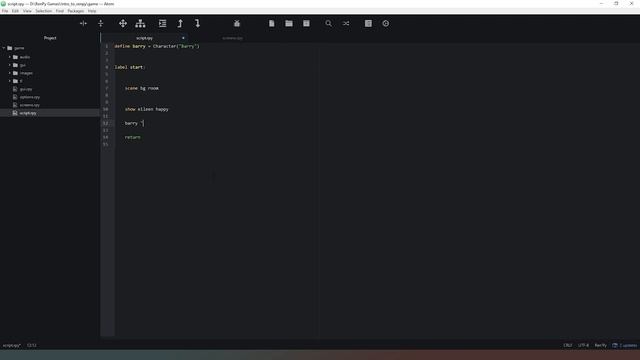The width and height of the screenshot is (640, 360).
Task: Select the audio folder in tree
Action: click(25, 57)
